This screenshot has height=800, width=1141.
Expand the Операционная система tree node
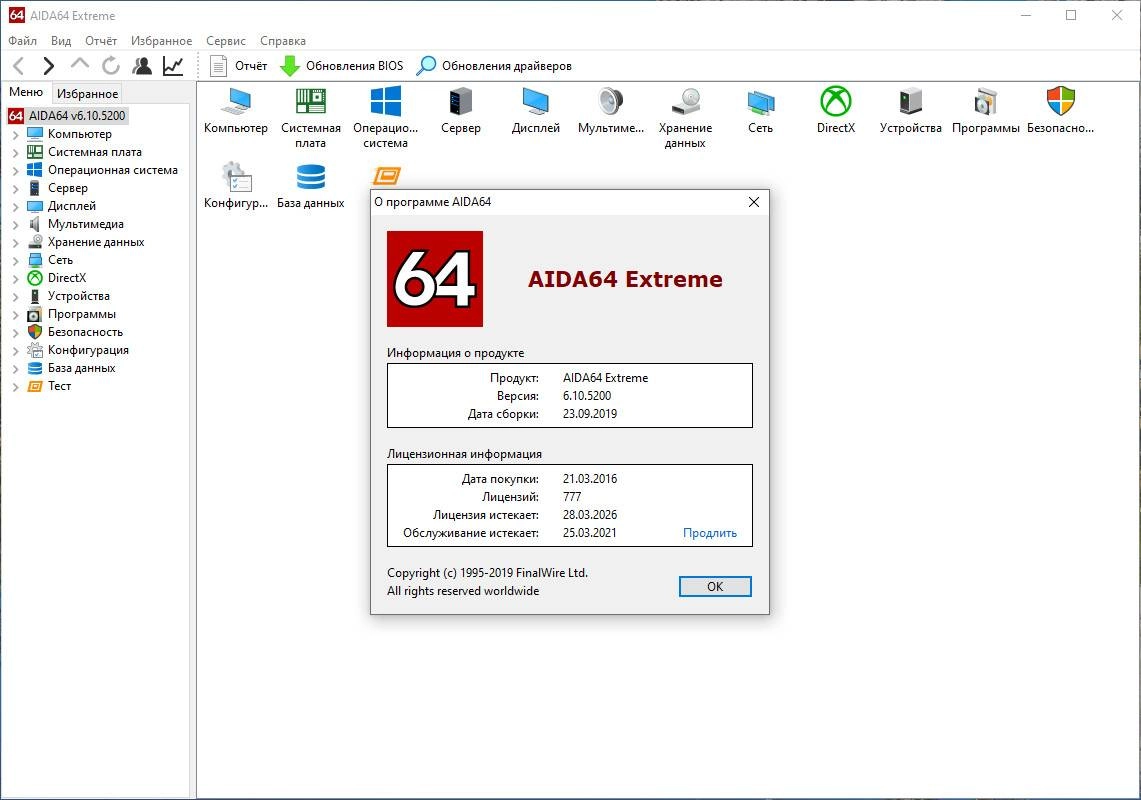[15, 170]
